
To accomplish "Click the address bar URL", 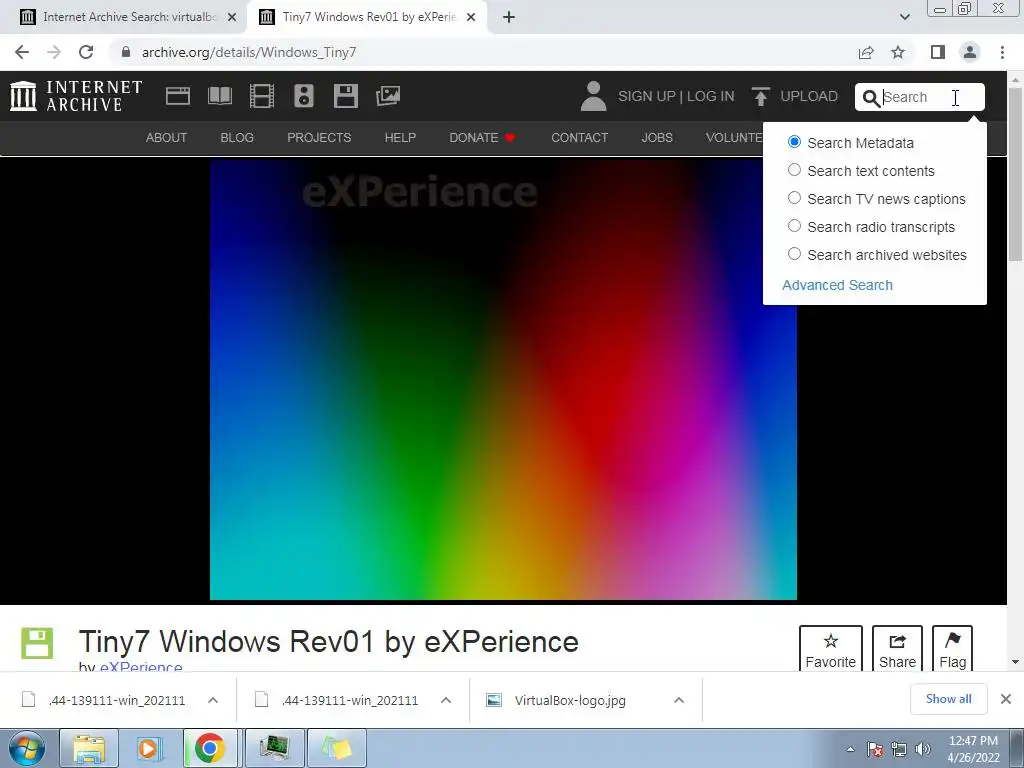I will pos(249,52).
